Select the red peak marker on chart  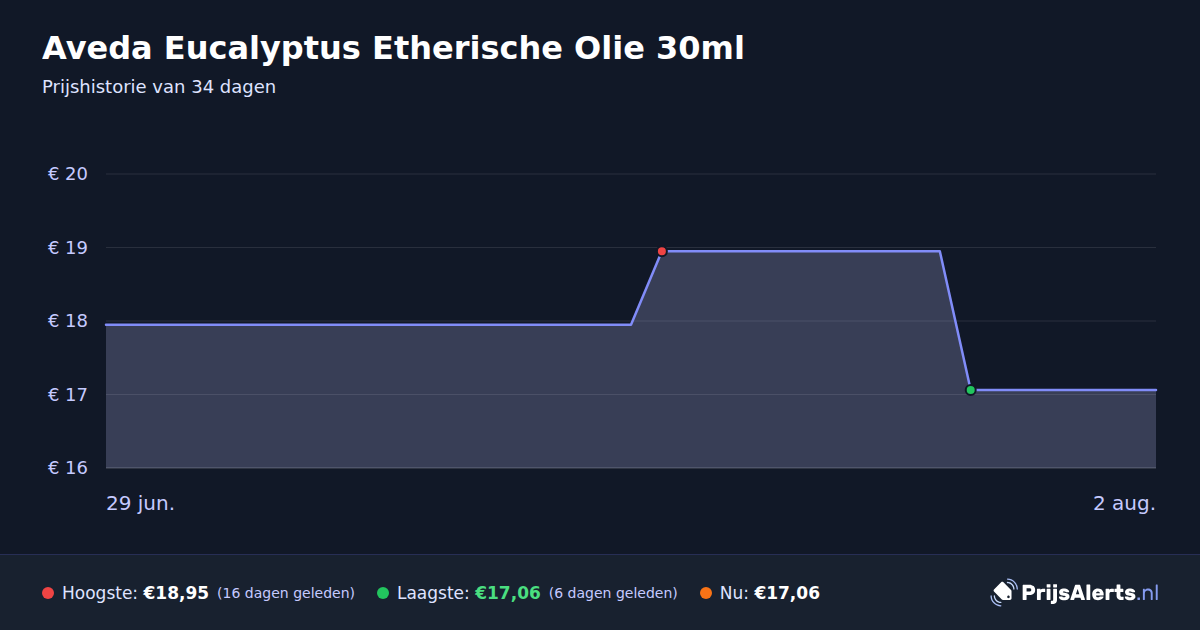(662, 251)
